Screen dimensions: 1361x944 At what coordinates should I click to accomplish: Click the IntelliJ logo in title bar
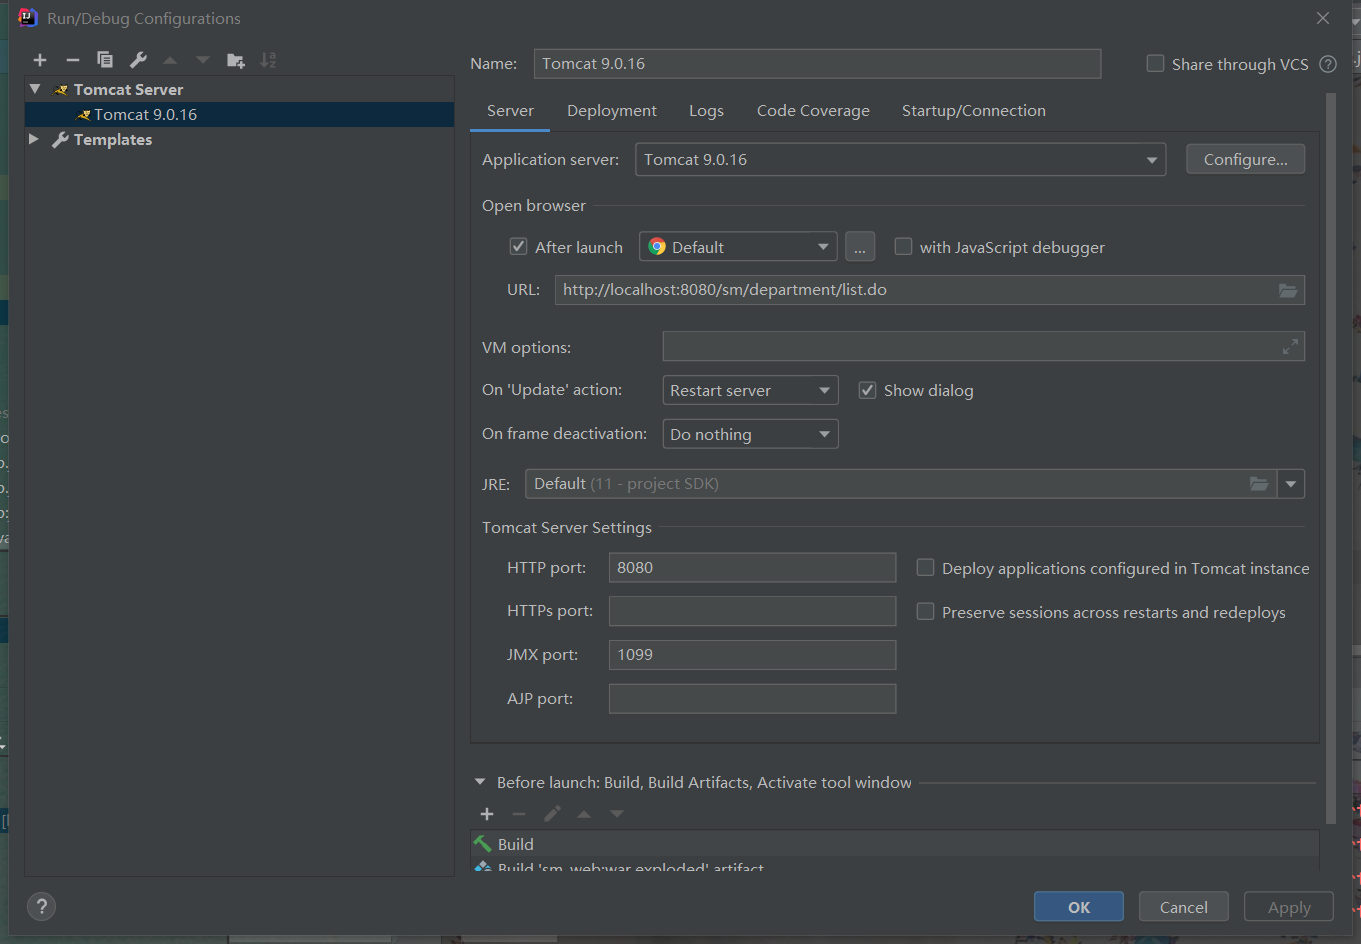click(27, 18)
